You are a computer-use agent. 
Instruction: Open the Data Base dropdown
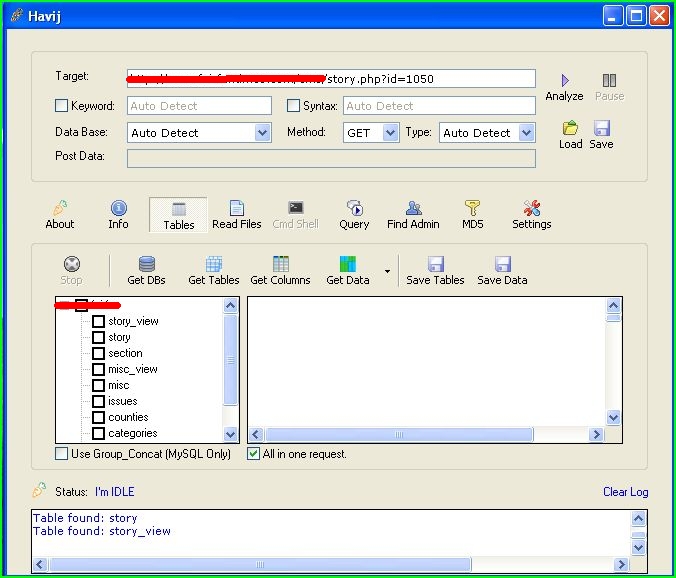pos(262,132)
